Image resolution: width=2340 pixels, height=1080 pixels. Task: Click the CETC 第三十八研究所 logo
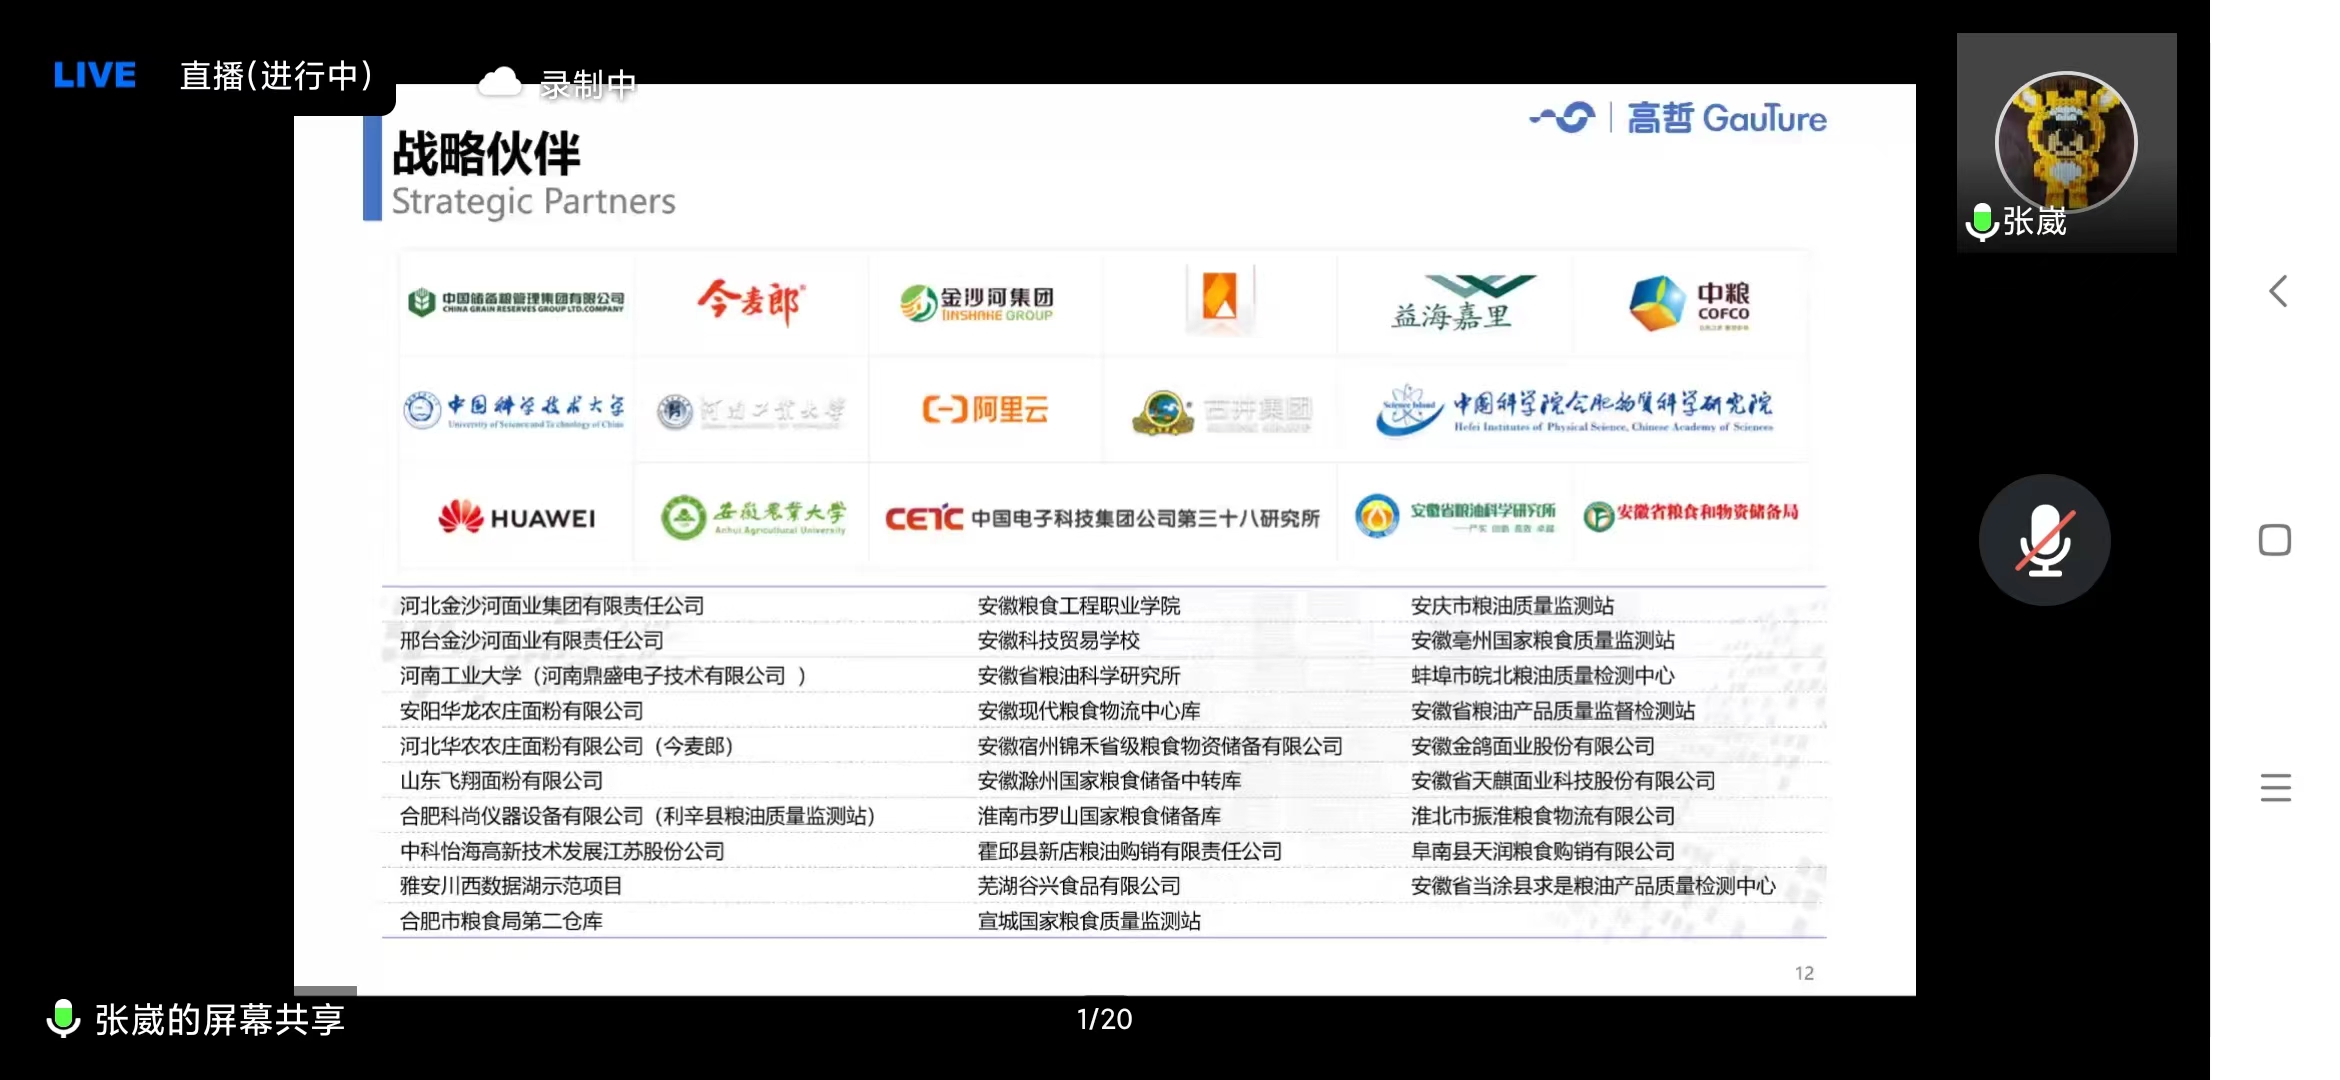point(1102,518)
